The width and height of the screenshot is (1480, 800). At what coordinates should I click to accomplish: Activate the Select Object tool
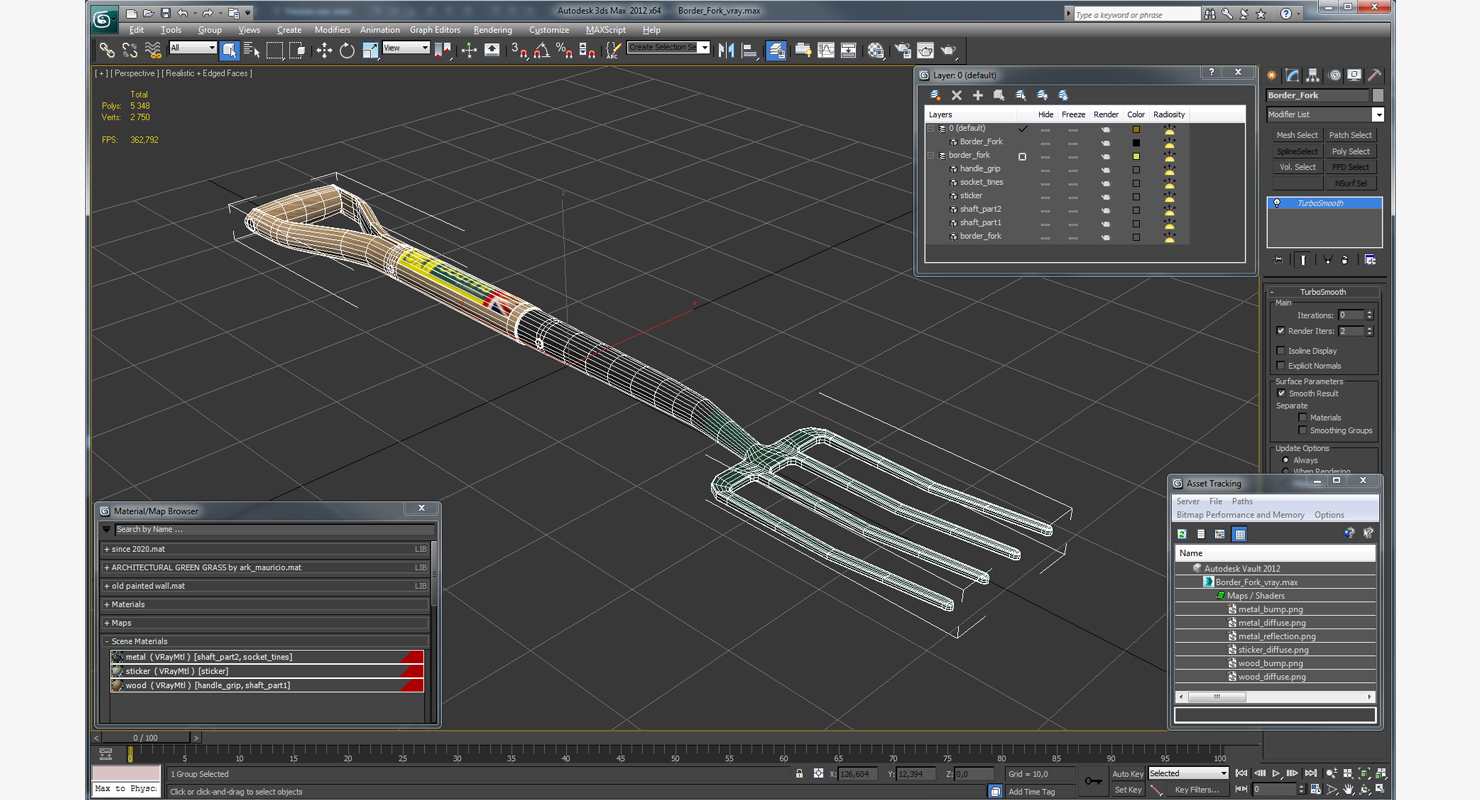229,50
